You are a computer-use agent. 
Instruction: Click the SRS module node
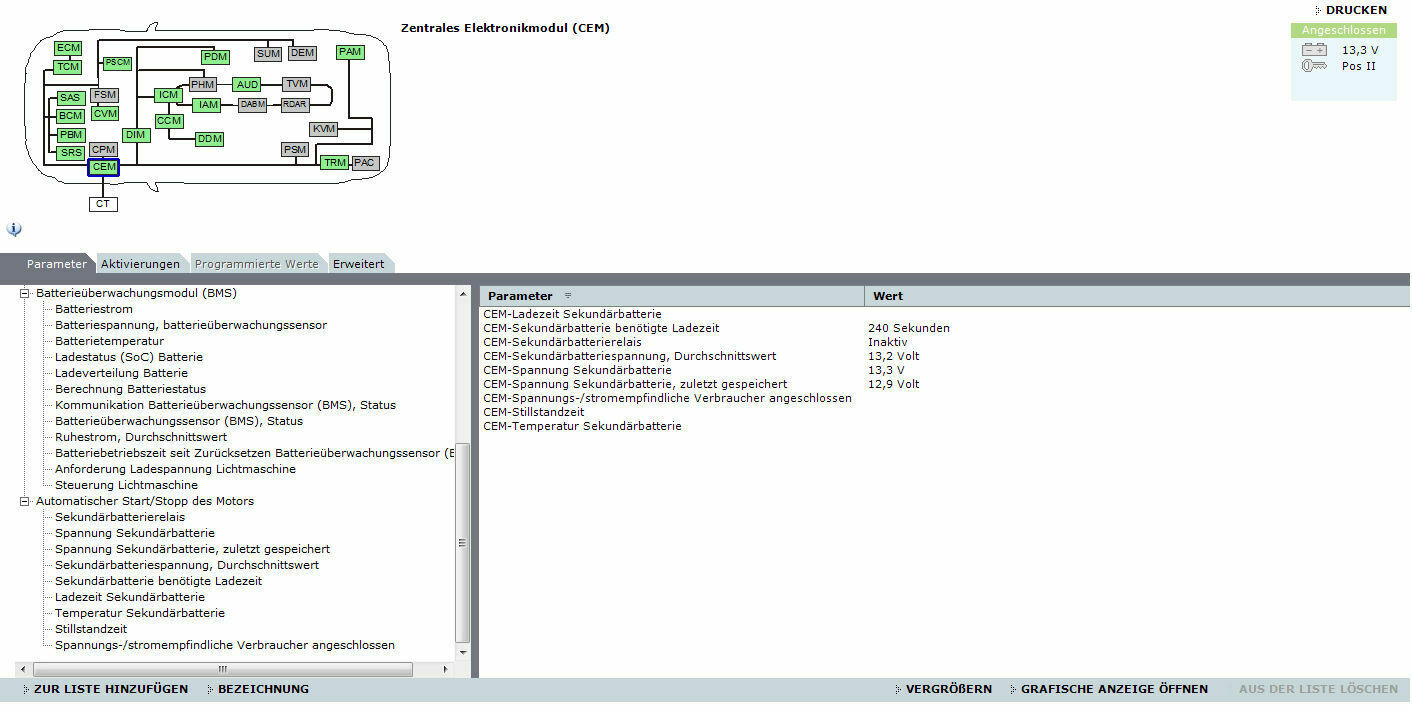coord(70,153)
